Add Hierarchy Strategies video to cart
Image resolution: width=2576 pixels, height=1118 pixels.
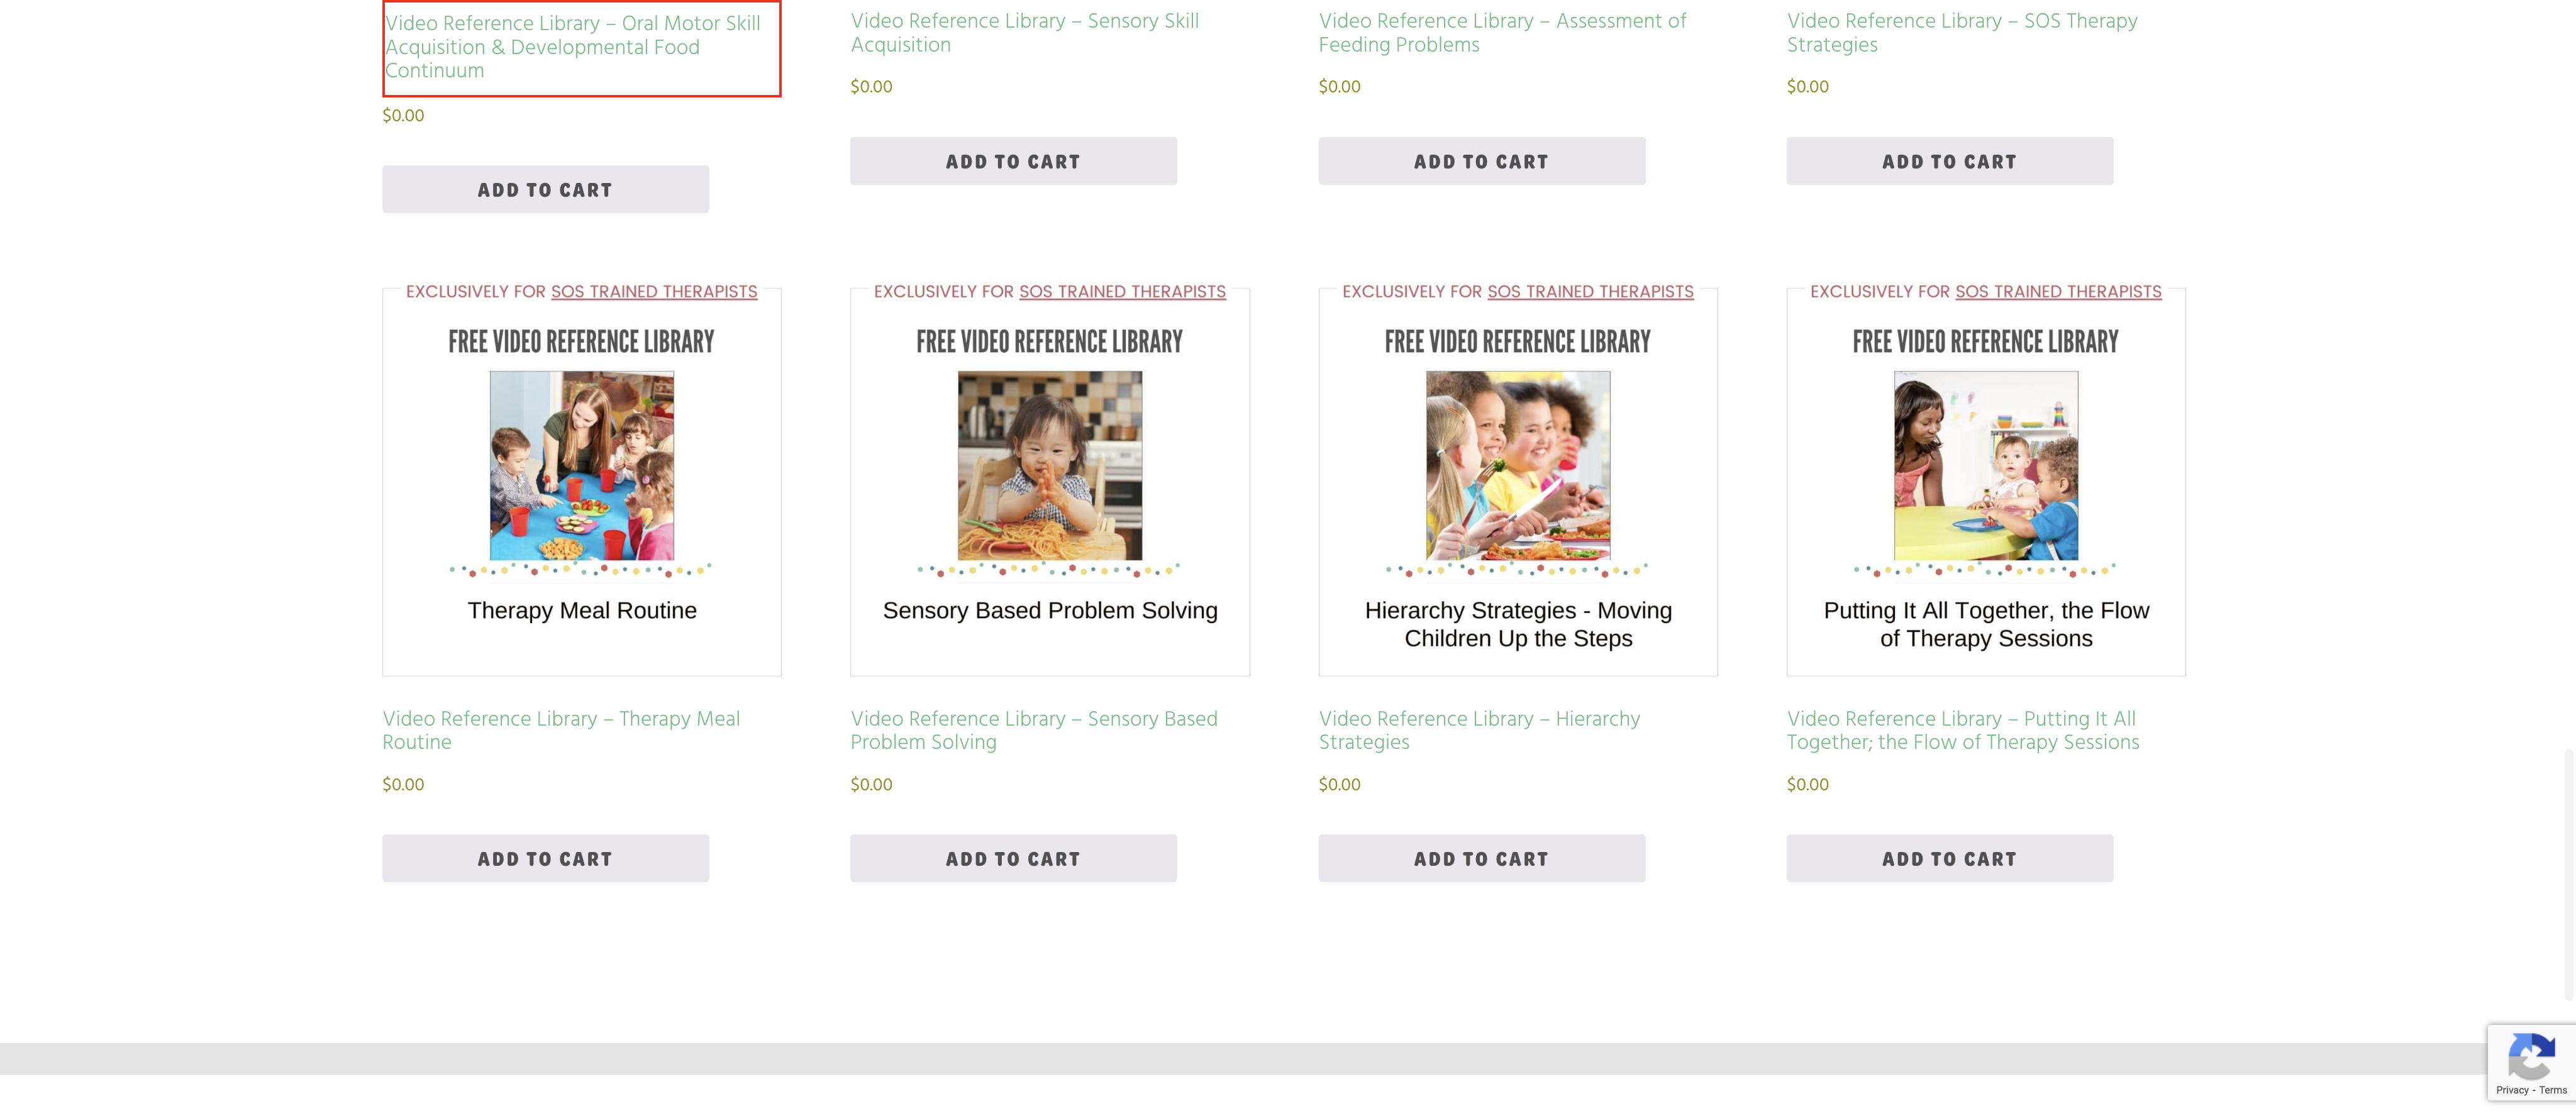click(x=1481, y=858)
